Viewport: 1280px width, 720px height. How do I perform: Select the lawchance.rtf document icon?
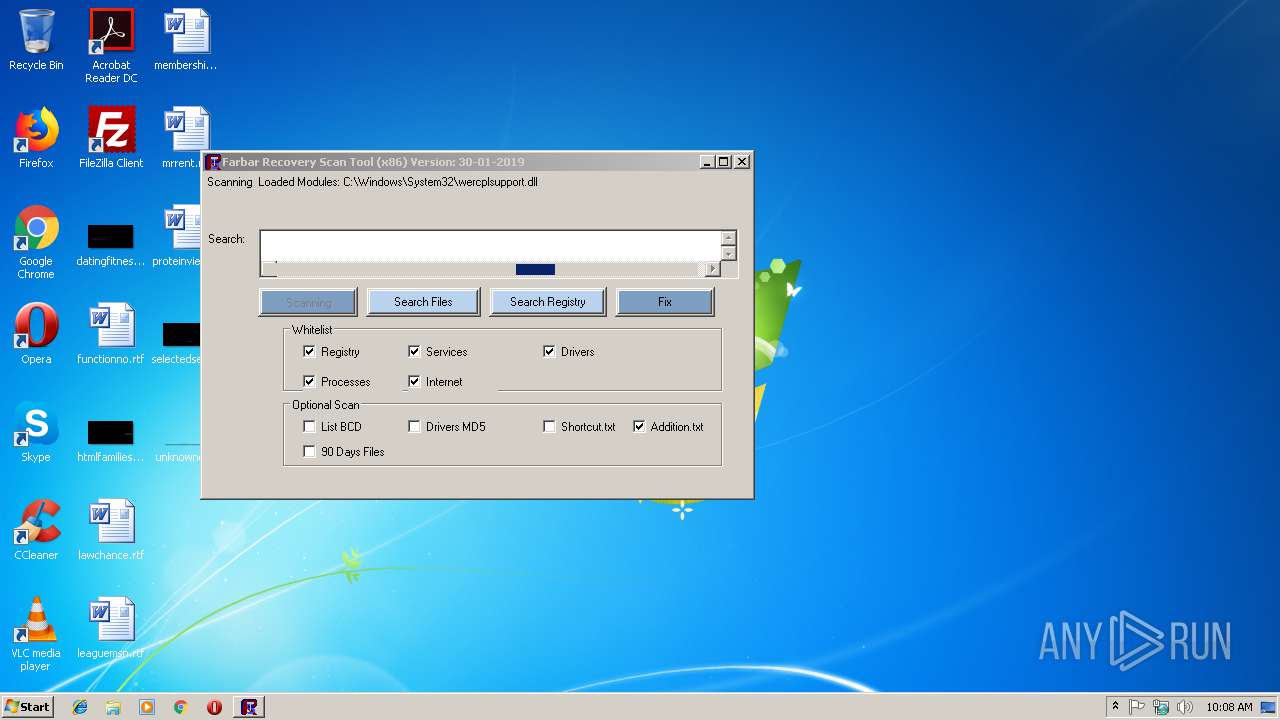(111, 530)
